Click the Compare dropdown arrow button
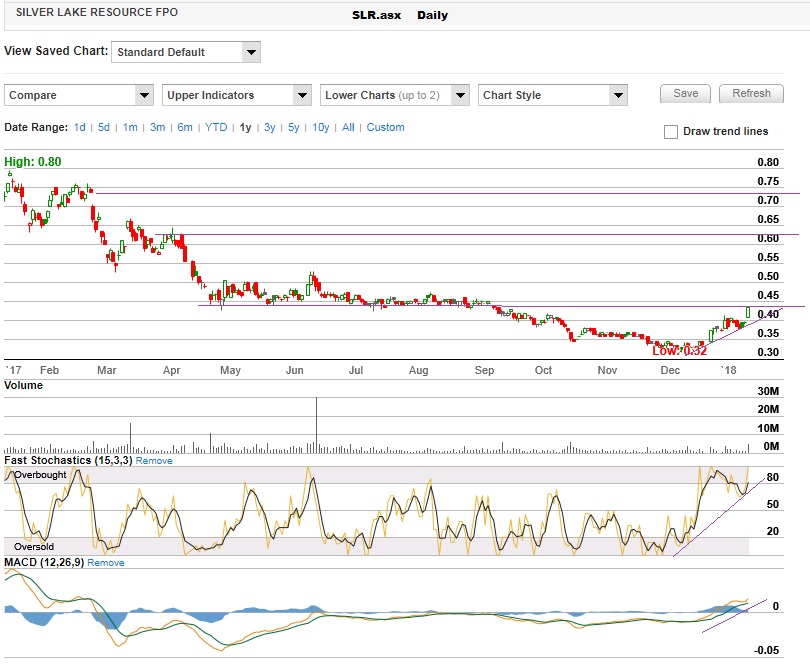 click(x=144, y=96)
